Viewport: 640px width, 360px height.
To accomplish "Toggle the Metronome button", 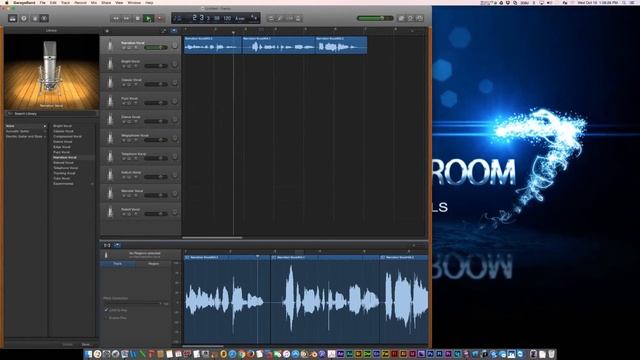I will [298, 18].
